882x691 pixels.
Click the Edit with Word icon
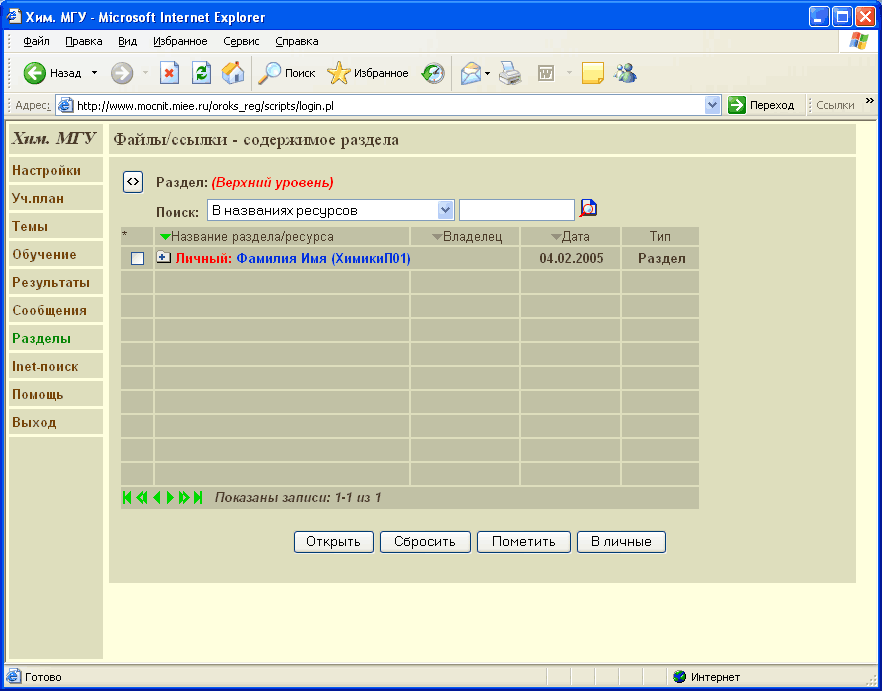(x=546, y=73)
